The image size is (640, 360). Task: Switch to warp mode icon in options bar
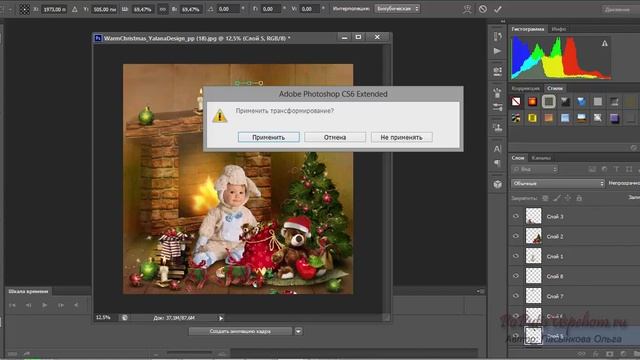pyautogui.click(x=467, y=9)
